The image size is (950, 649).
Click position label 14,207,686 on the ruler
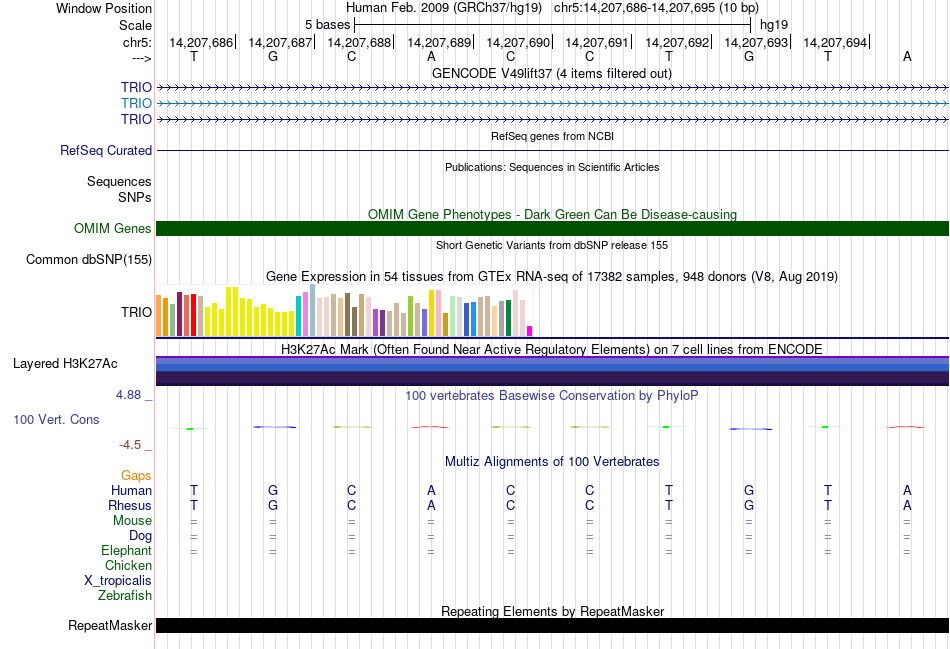pos(201,42)
